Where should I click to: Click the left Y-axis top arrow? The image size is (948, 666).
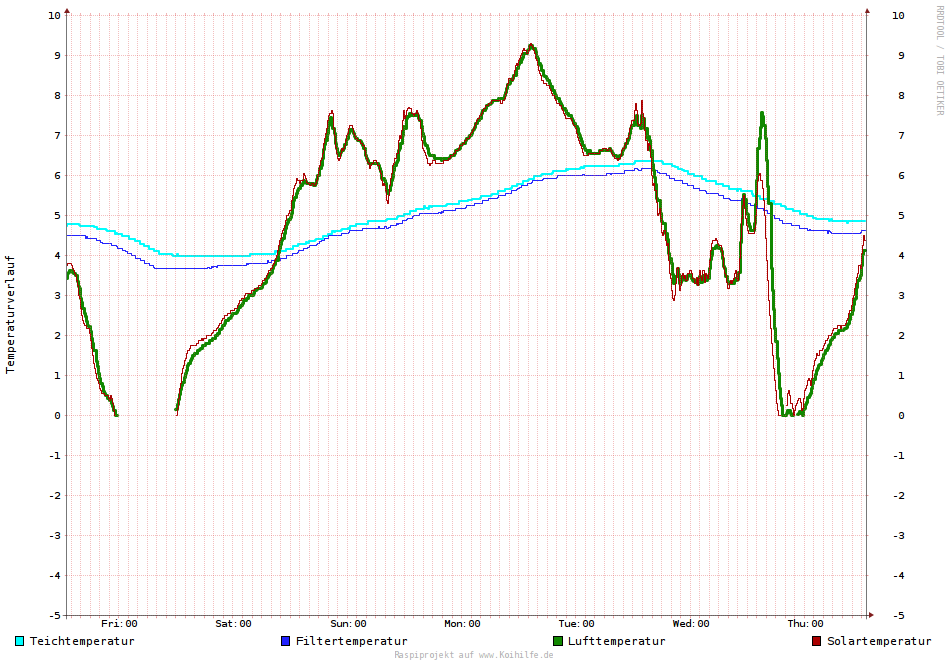(x=67, y=11)
